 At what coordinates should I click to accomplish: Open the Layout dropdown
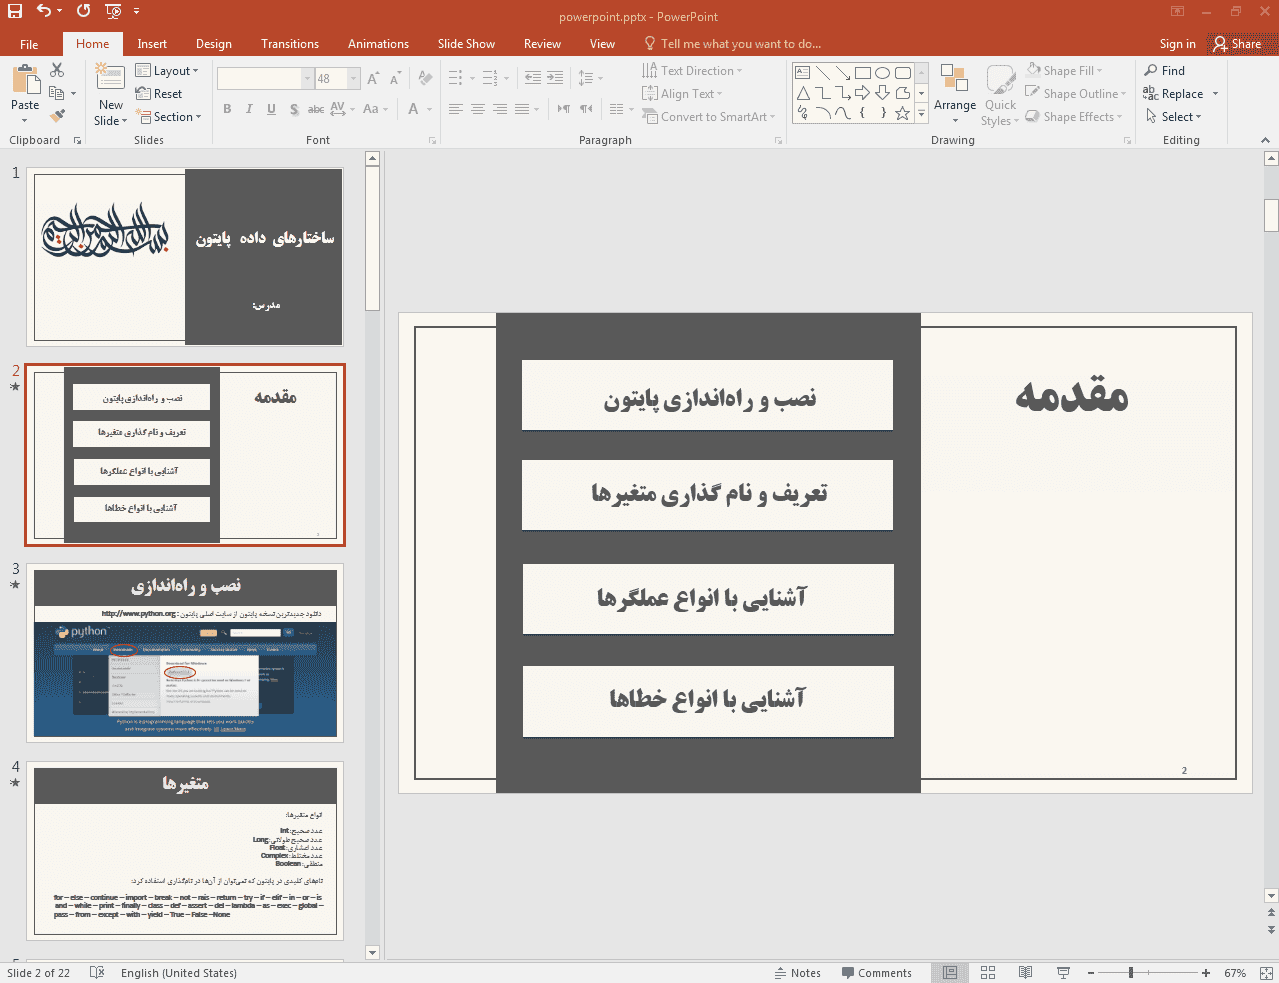(167, 70)
